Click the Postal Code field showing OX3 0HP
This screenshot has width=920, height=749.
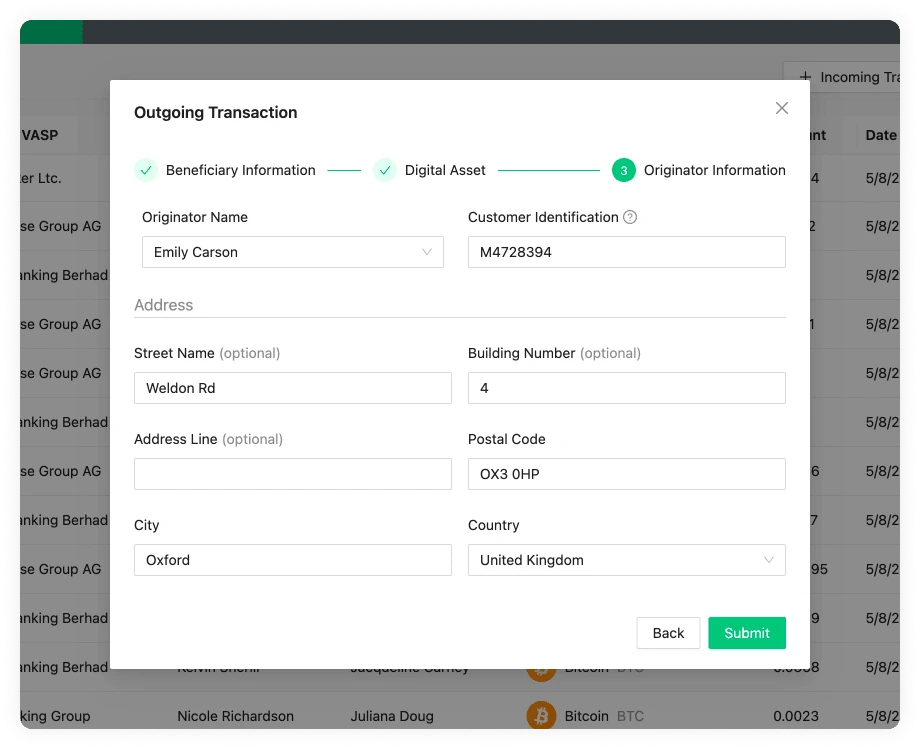tap(626, 474)
